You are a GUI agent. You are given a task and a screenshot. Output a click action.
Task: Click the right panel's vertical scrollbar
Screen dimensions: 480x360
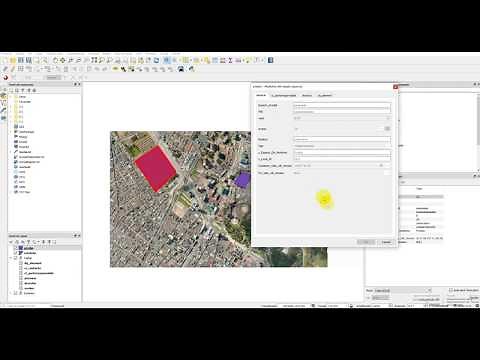click(478, 120)
